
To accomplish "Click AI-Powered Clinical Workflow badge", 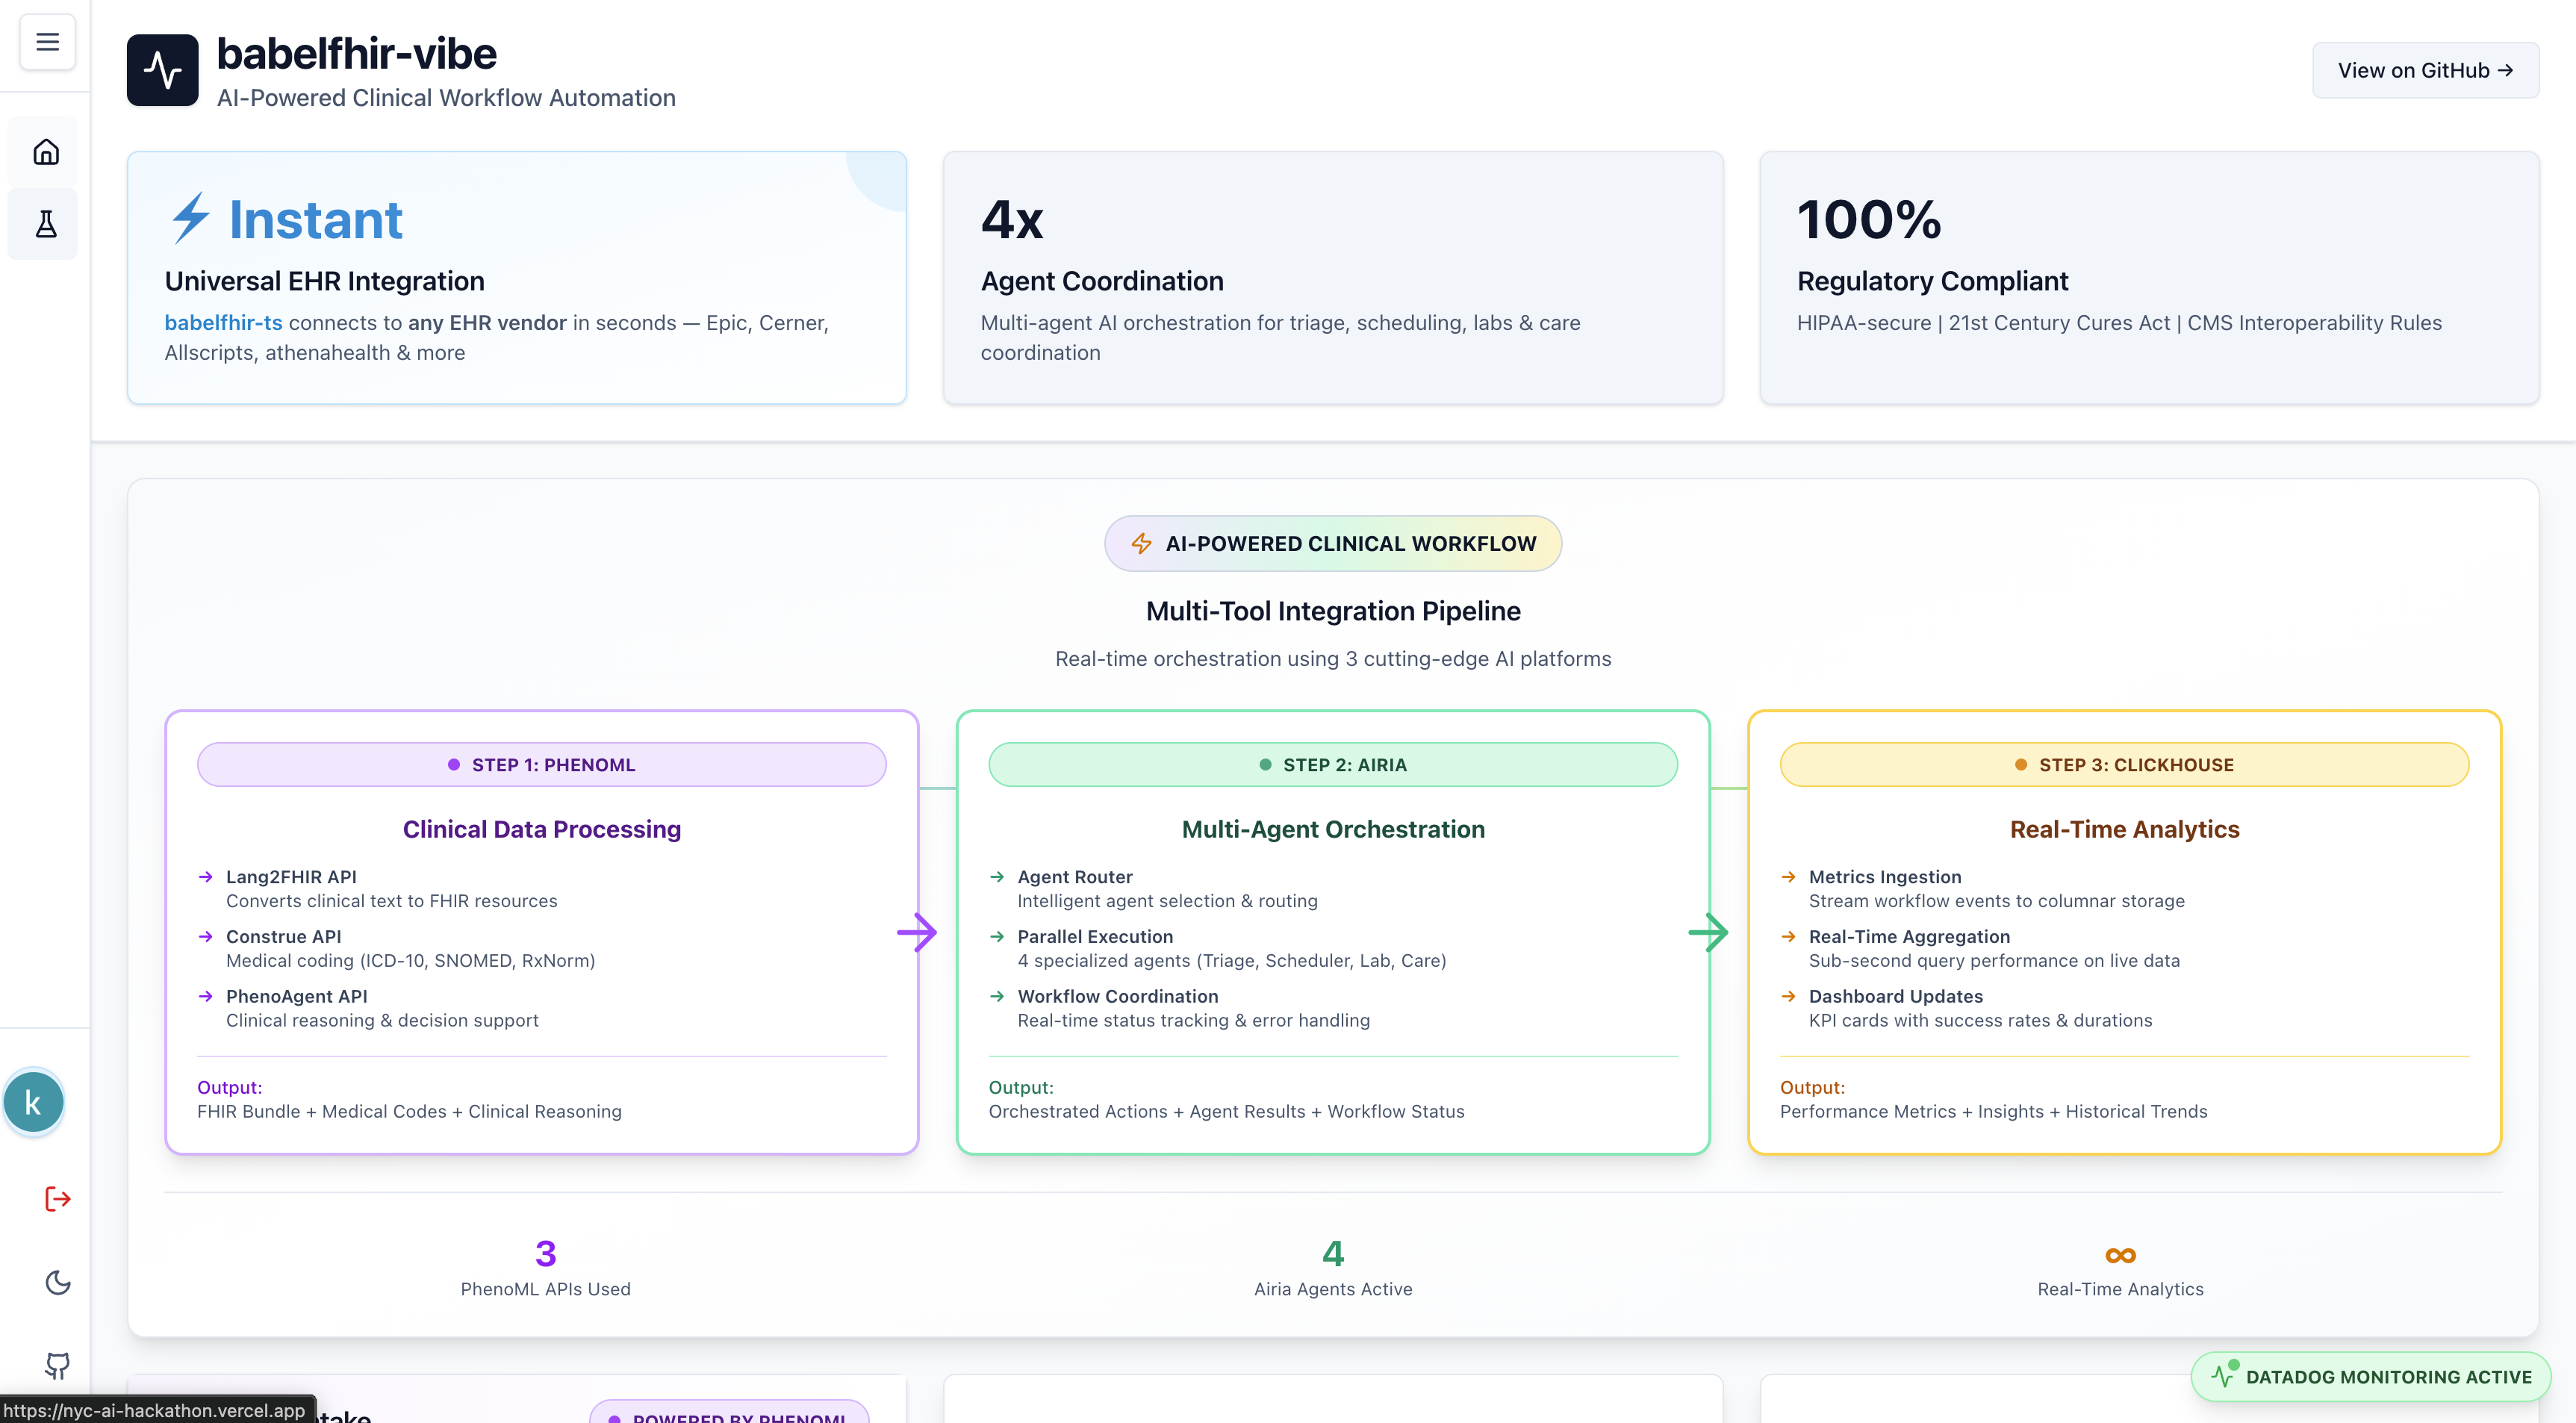I will click(x=1332, y=543).
